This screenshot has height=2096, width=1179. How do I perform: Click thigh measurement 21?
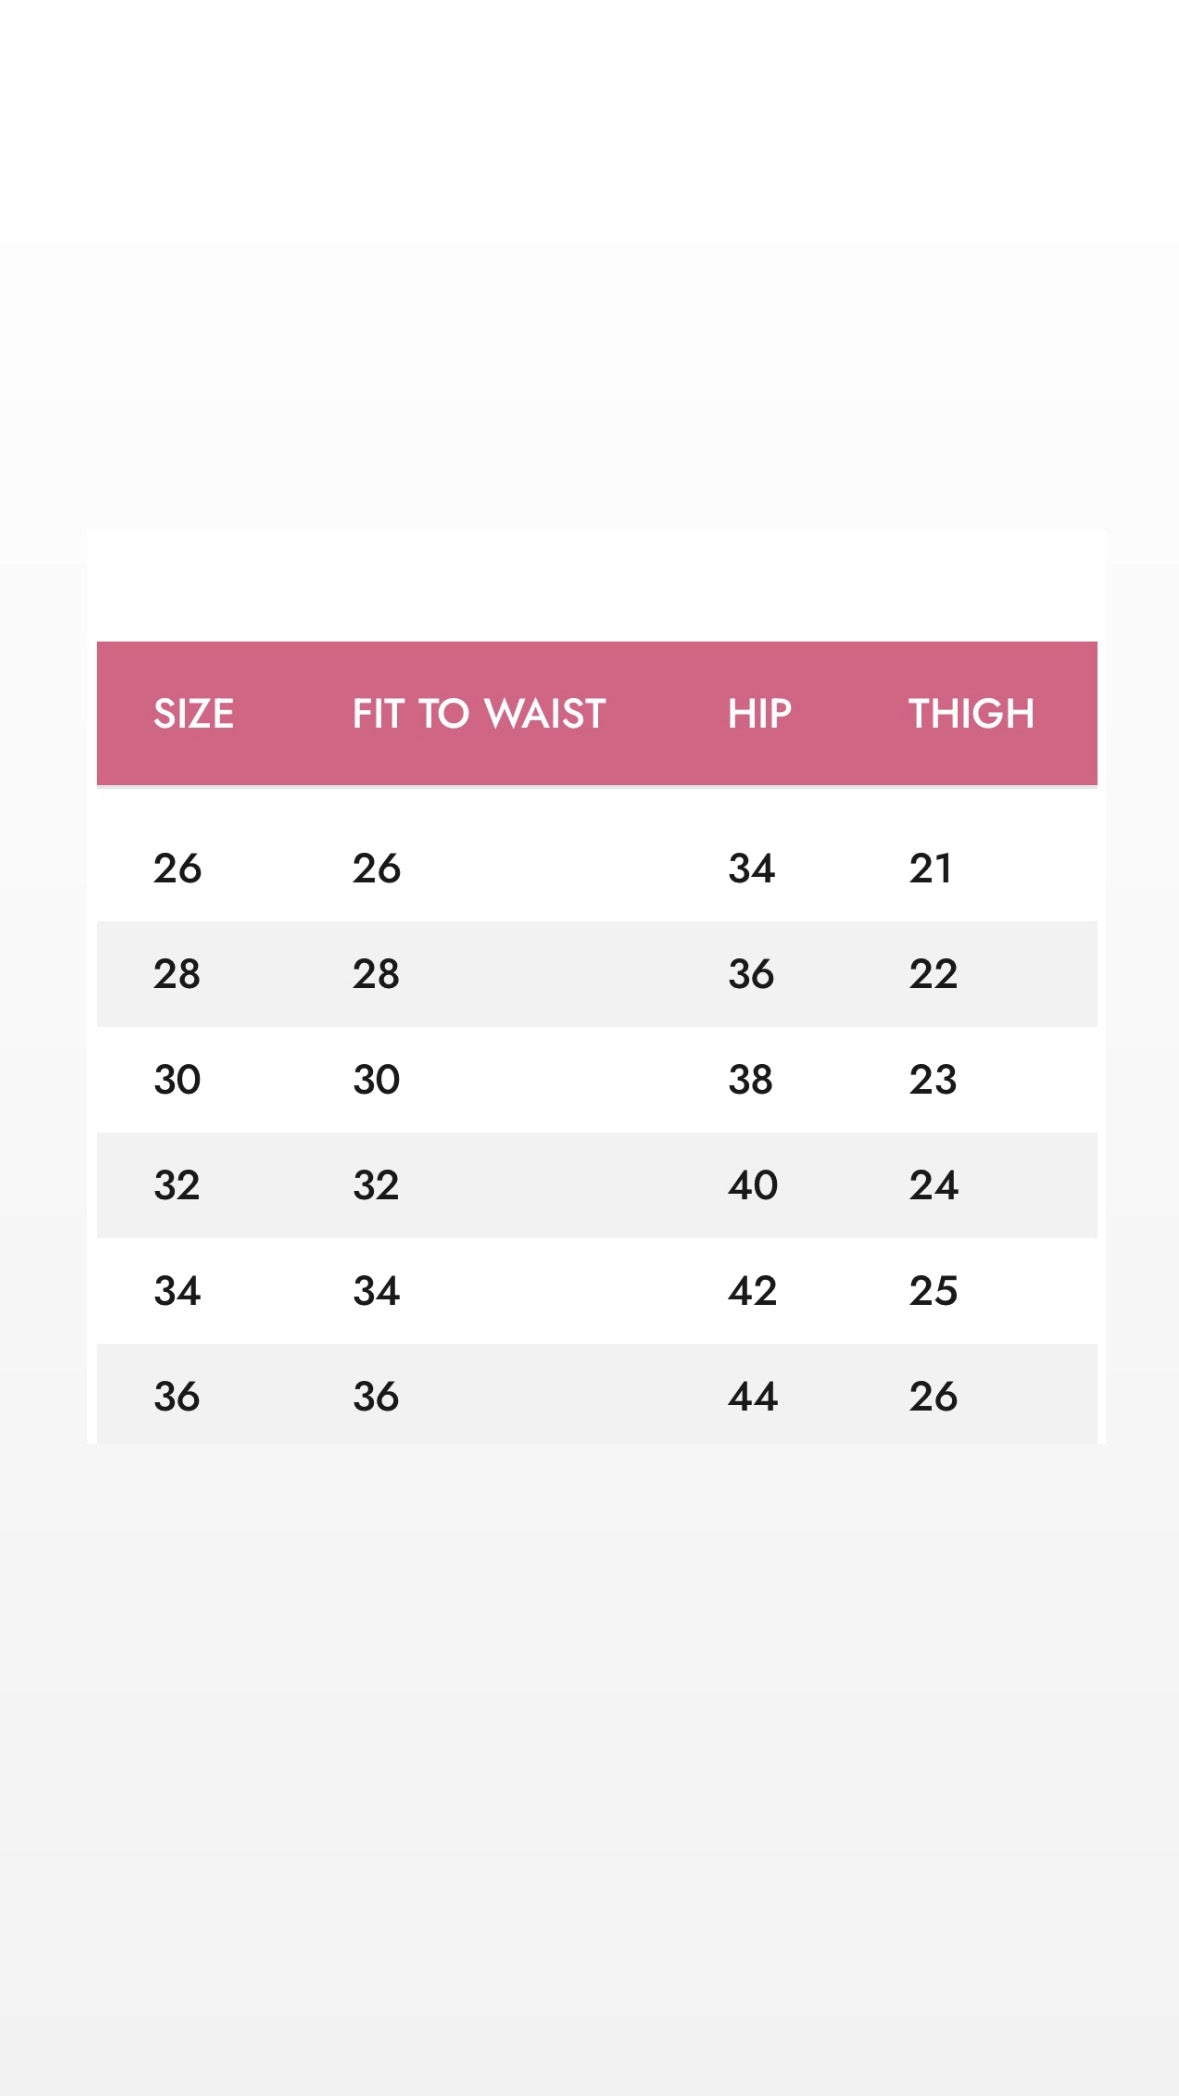(x=930, y=868)
